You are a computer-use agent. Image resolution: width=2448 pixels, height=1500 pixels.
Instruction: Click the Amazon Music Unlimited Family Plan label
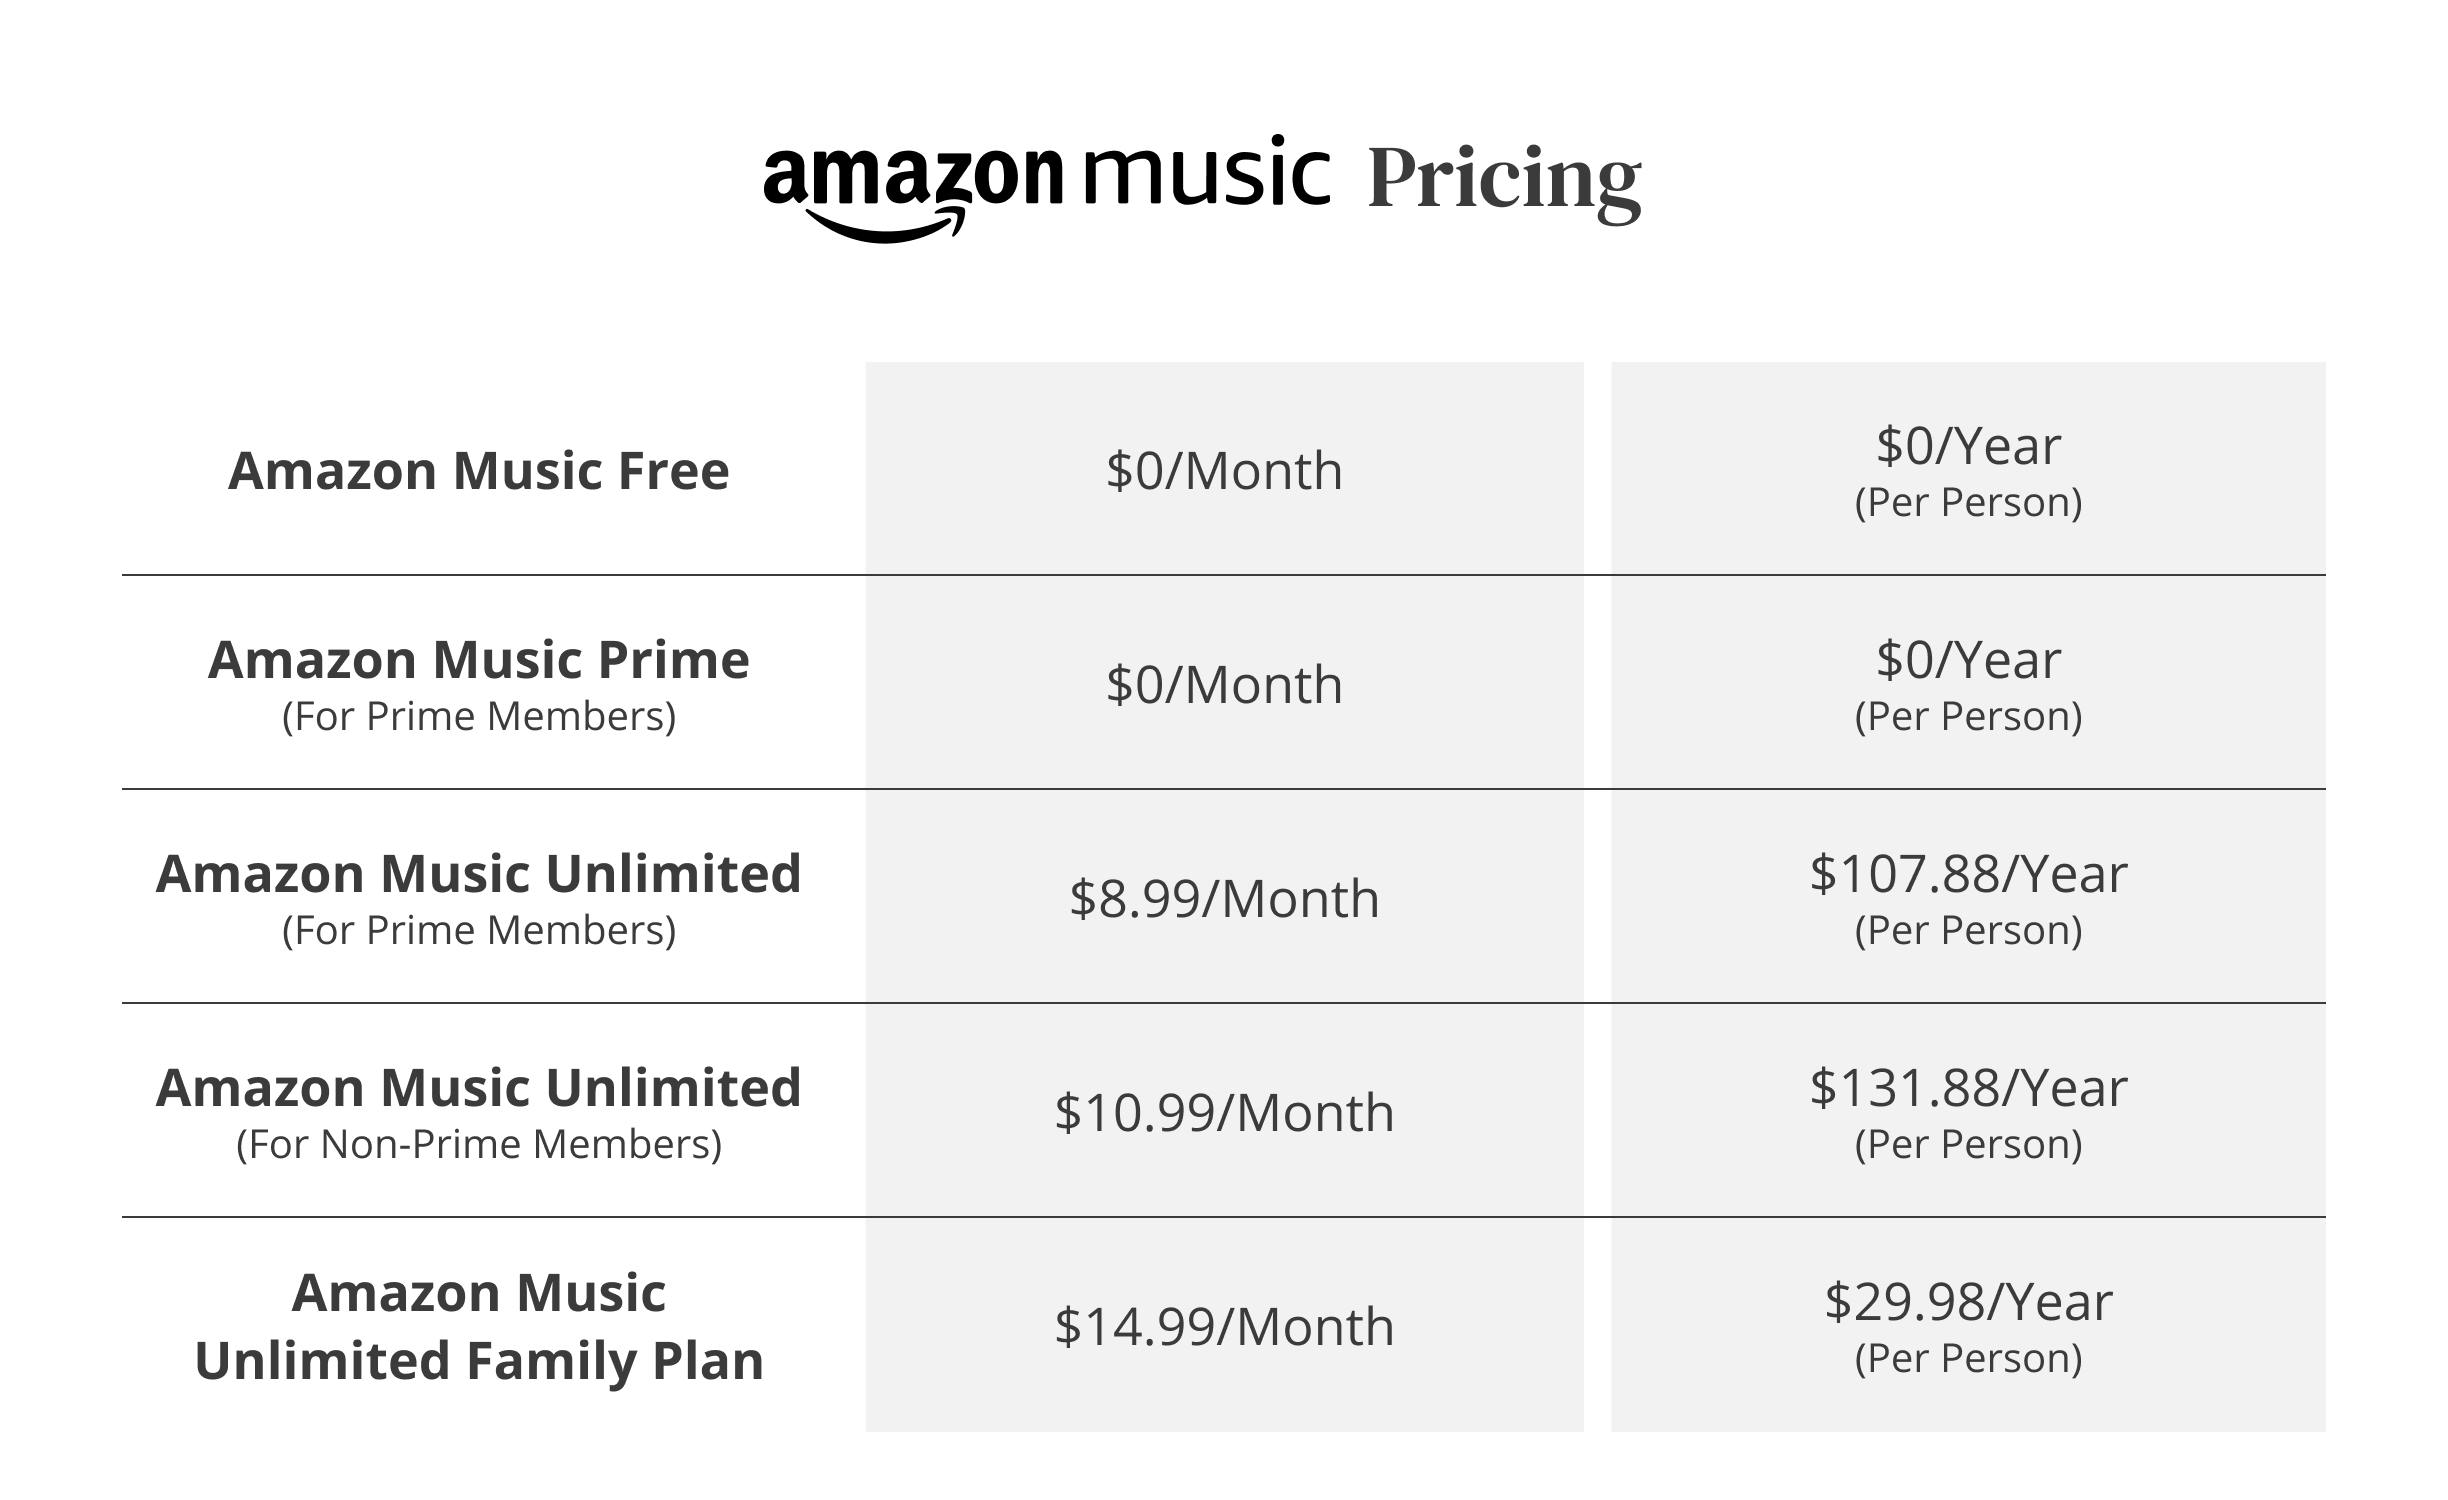[x=478, y=1326]
